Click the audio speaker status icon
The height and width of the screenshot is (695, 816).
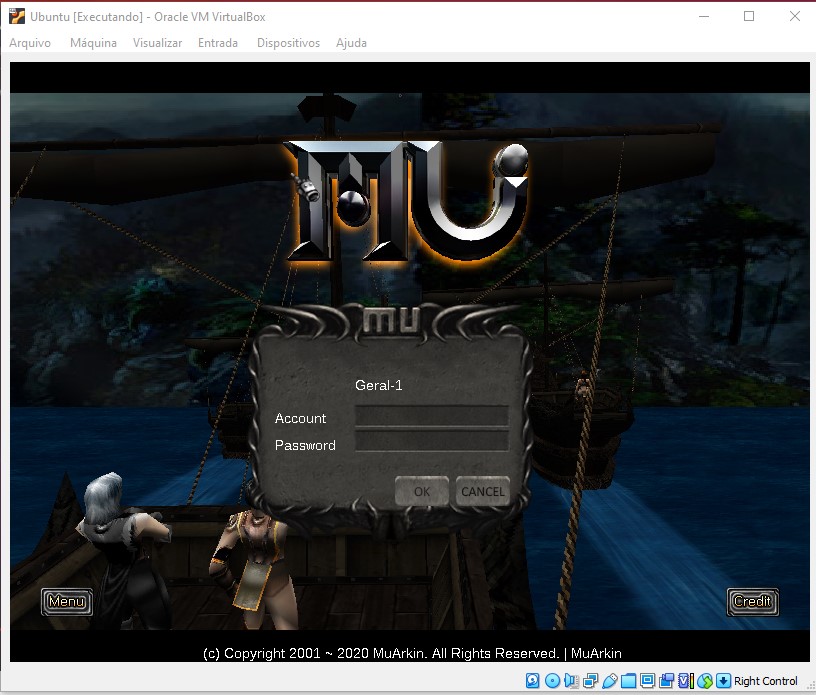point(571,680)
